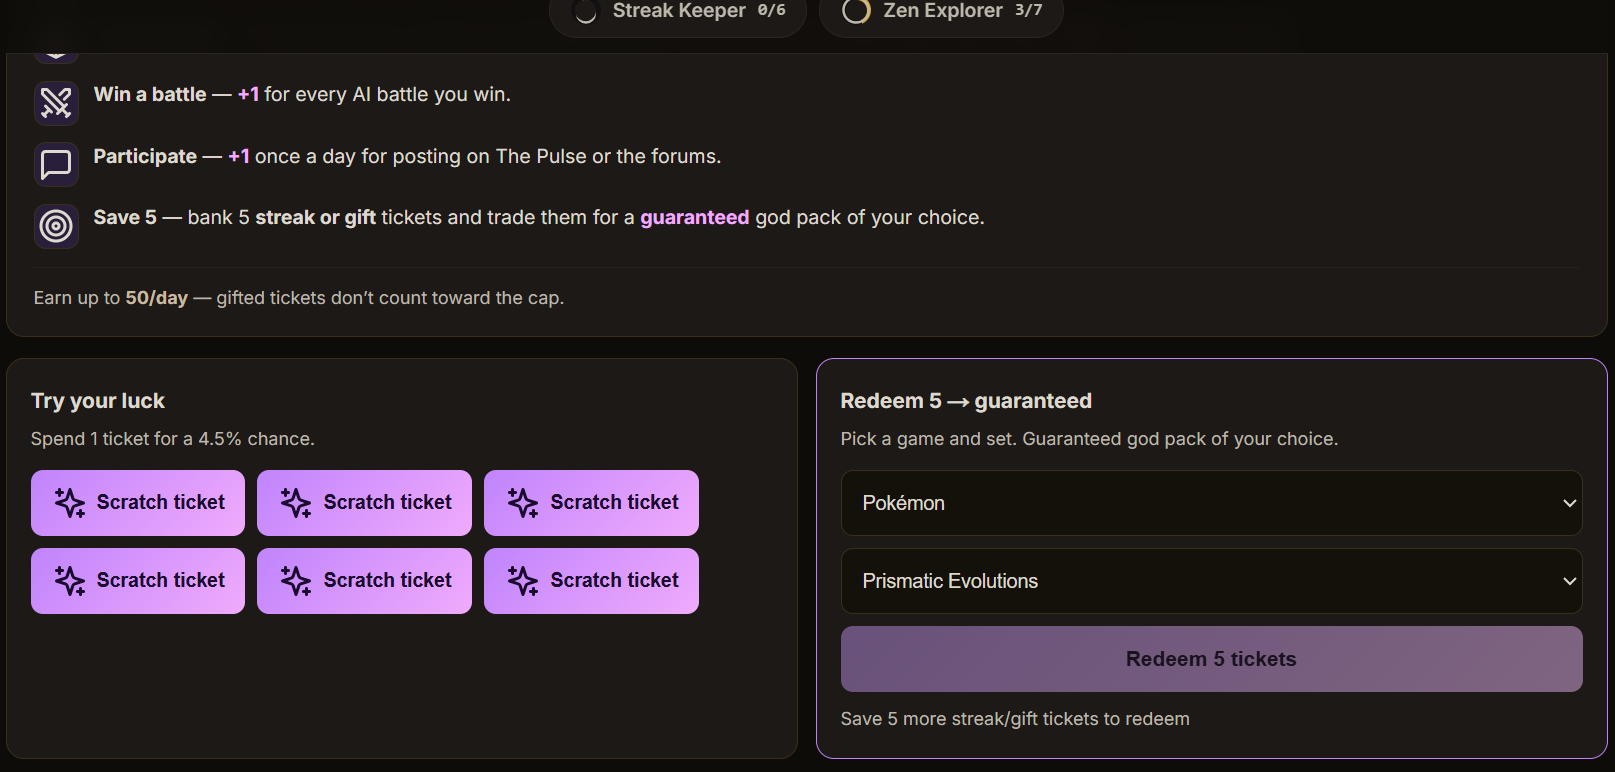Image resolution: width=1615 pixels, height=772 pixels.
Task: Scratch the bottom-middle Scratch ticket
Action: pos(364,581)
